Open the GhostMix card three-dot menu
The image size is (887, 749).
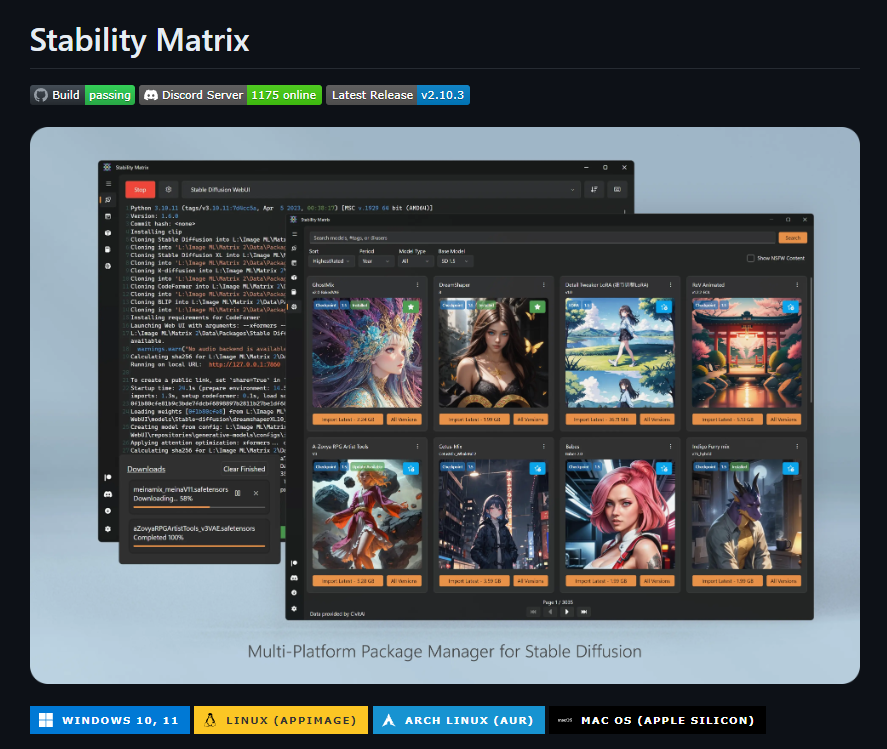pyautogui.click(x=417, y=285)
